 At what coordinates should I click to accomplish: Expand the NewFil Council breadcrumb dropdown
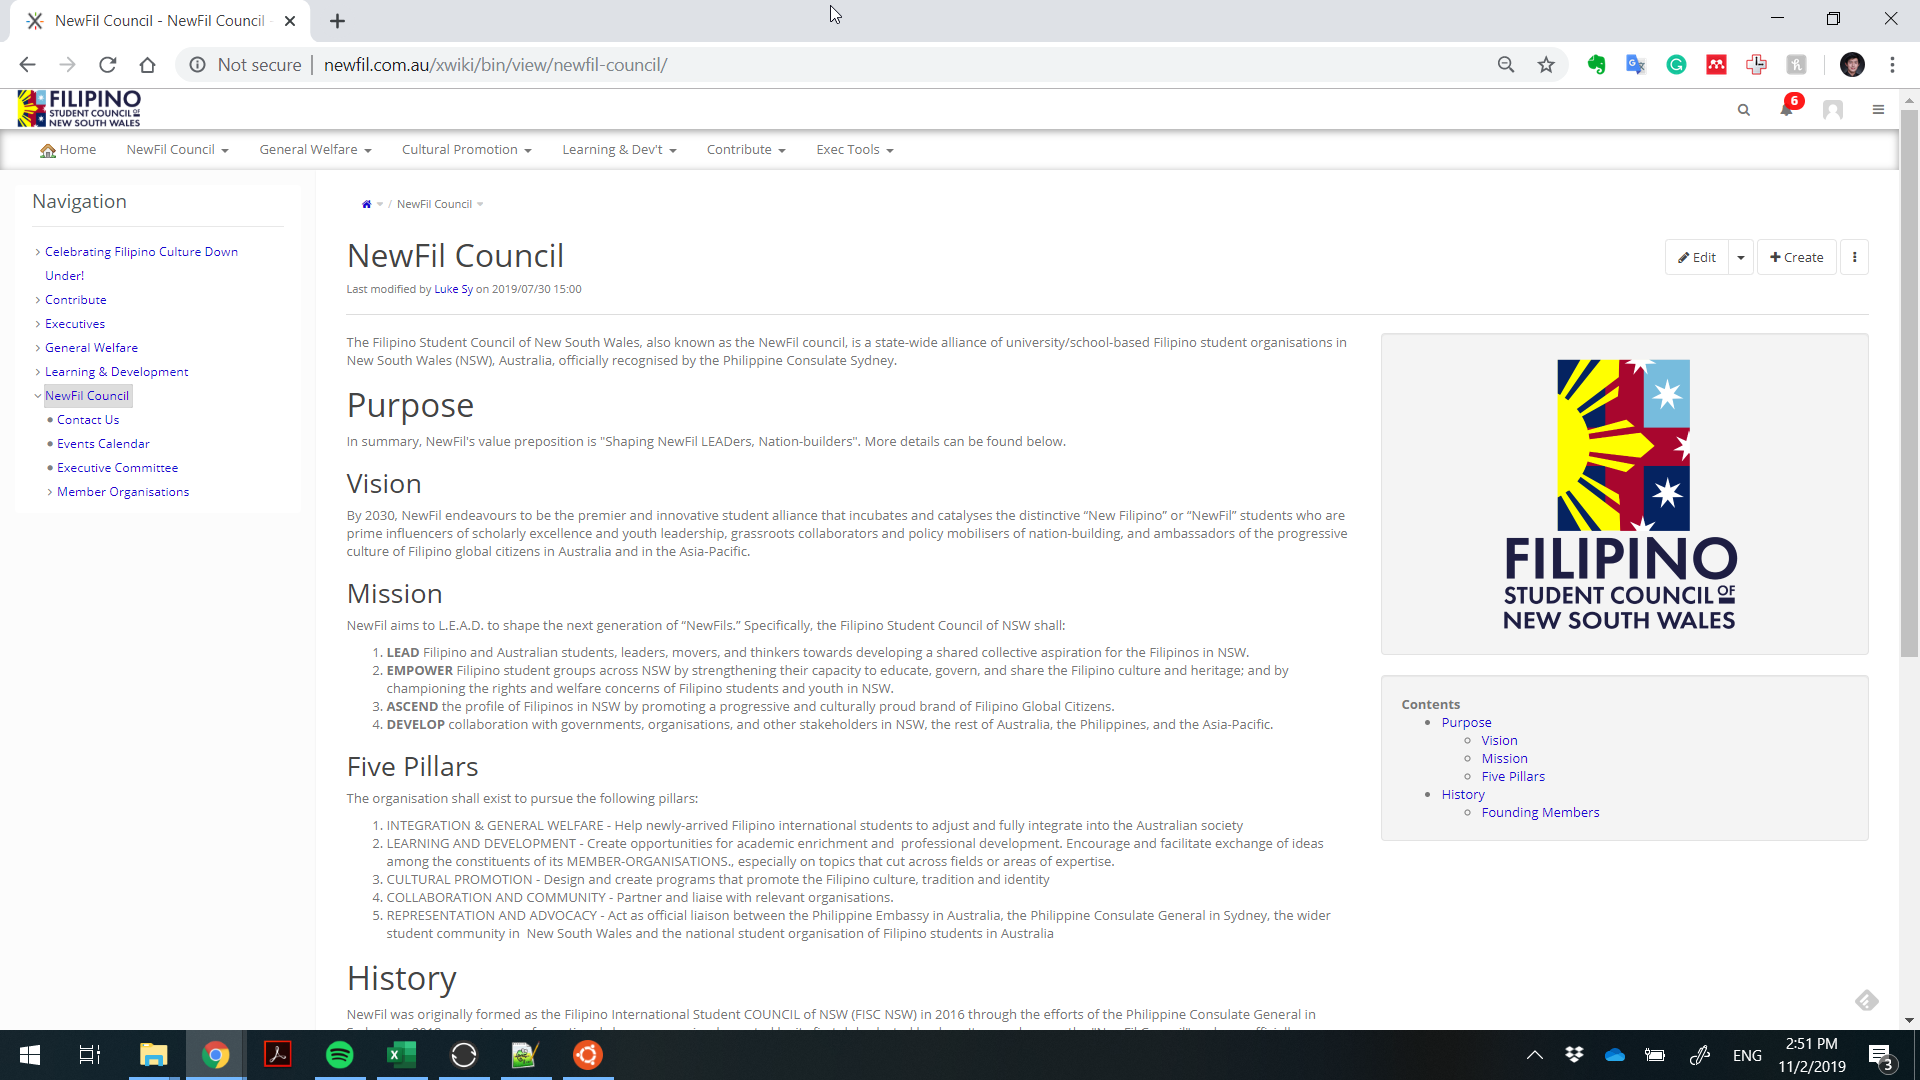tap(480, 205)
